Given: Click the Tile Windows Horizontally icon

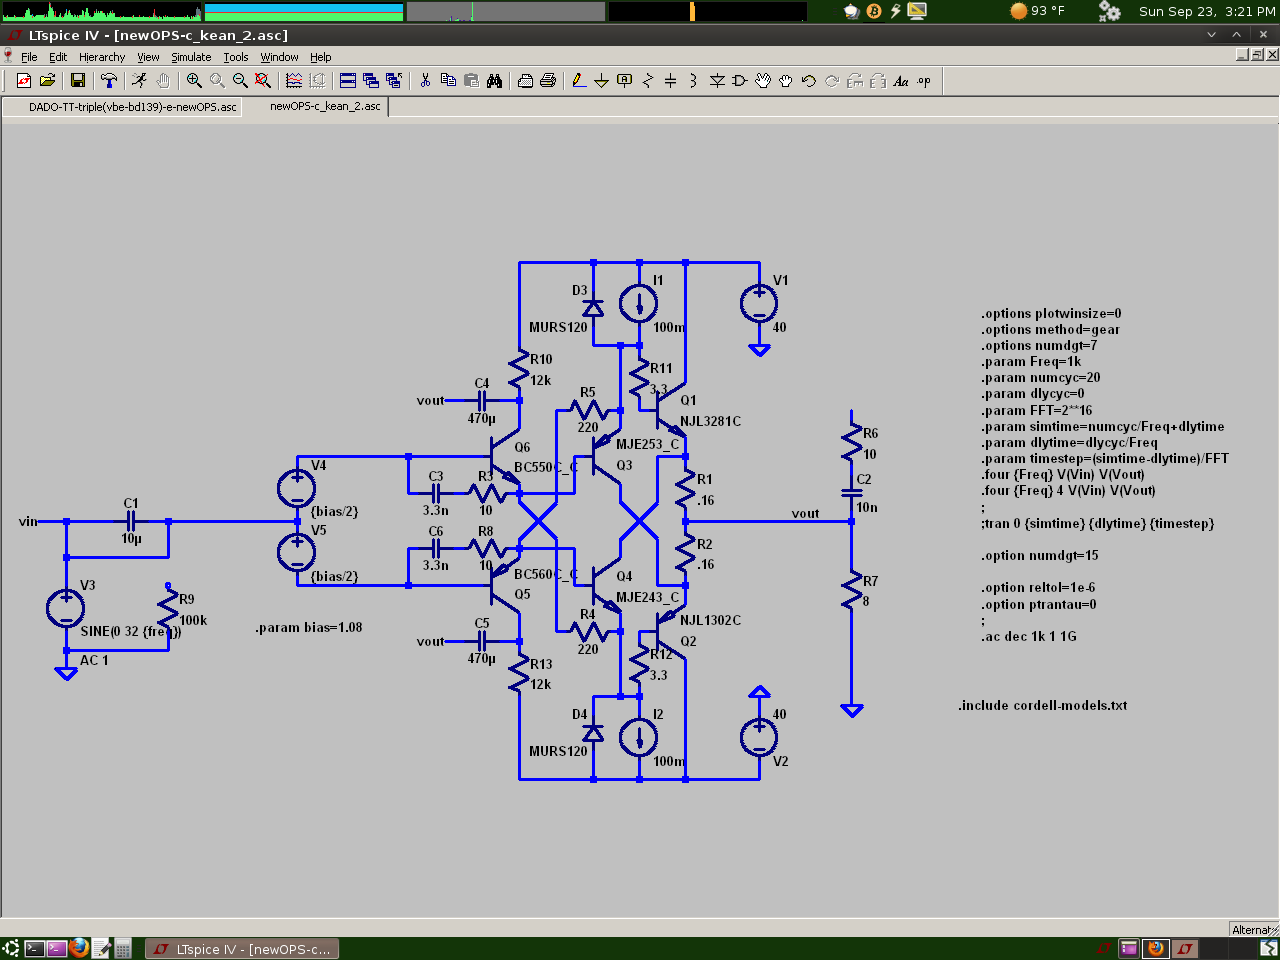Looking at the screenshot, I should click(348, 81).
